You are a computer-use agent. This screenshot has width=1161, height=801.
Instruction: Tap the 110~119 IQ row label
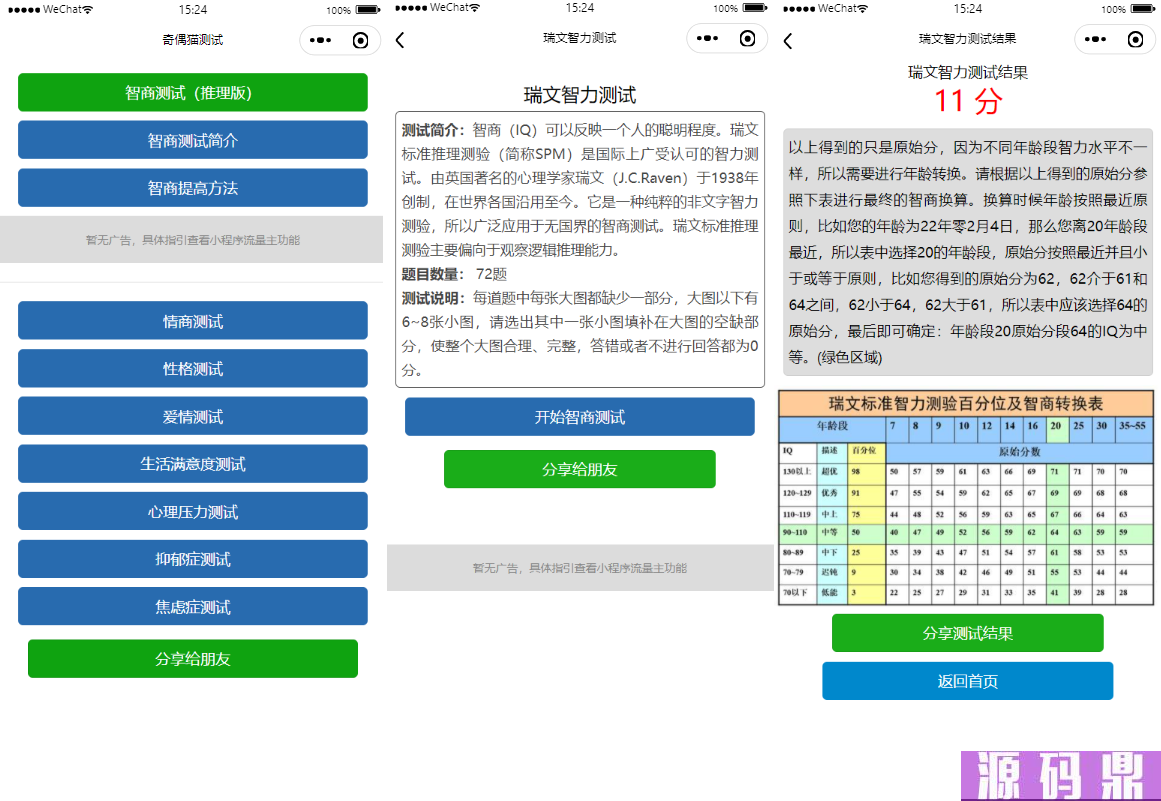click(x=797, y=513)
